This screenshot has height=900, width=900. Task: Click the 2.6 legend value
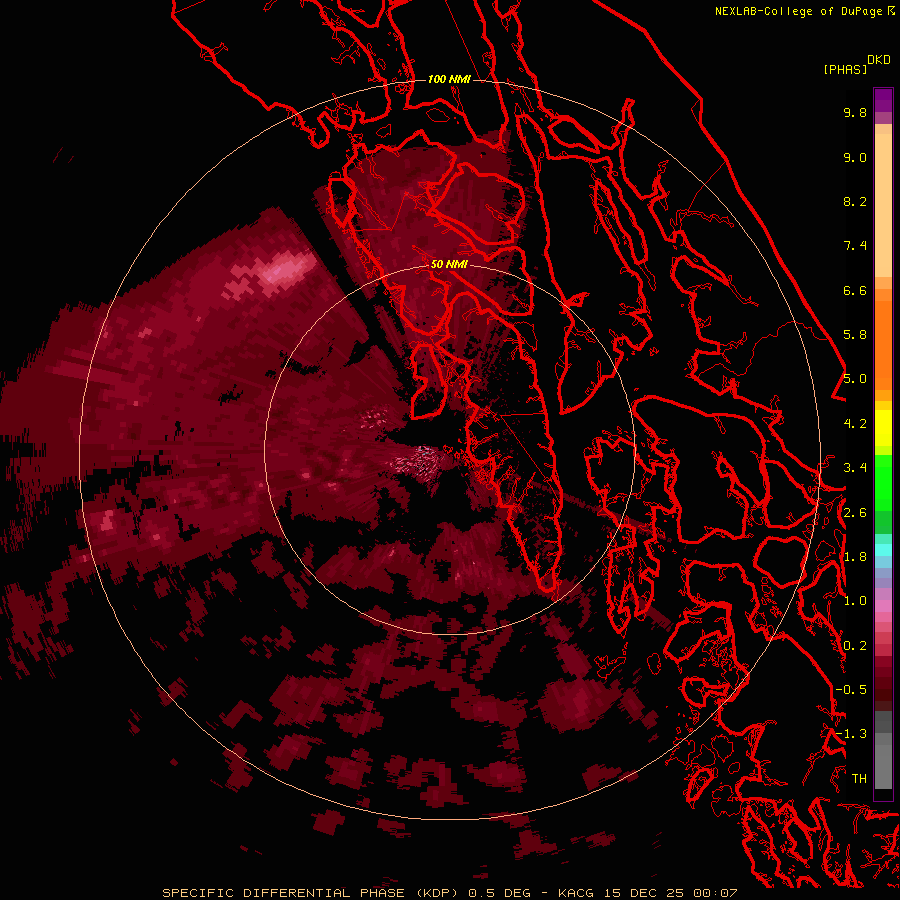[x=855, y=513]
